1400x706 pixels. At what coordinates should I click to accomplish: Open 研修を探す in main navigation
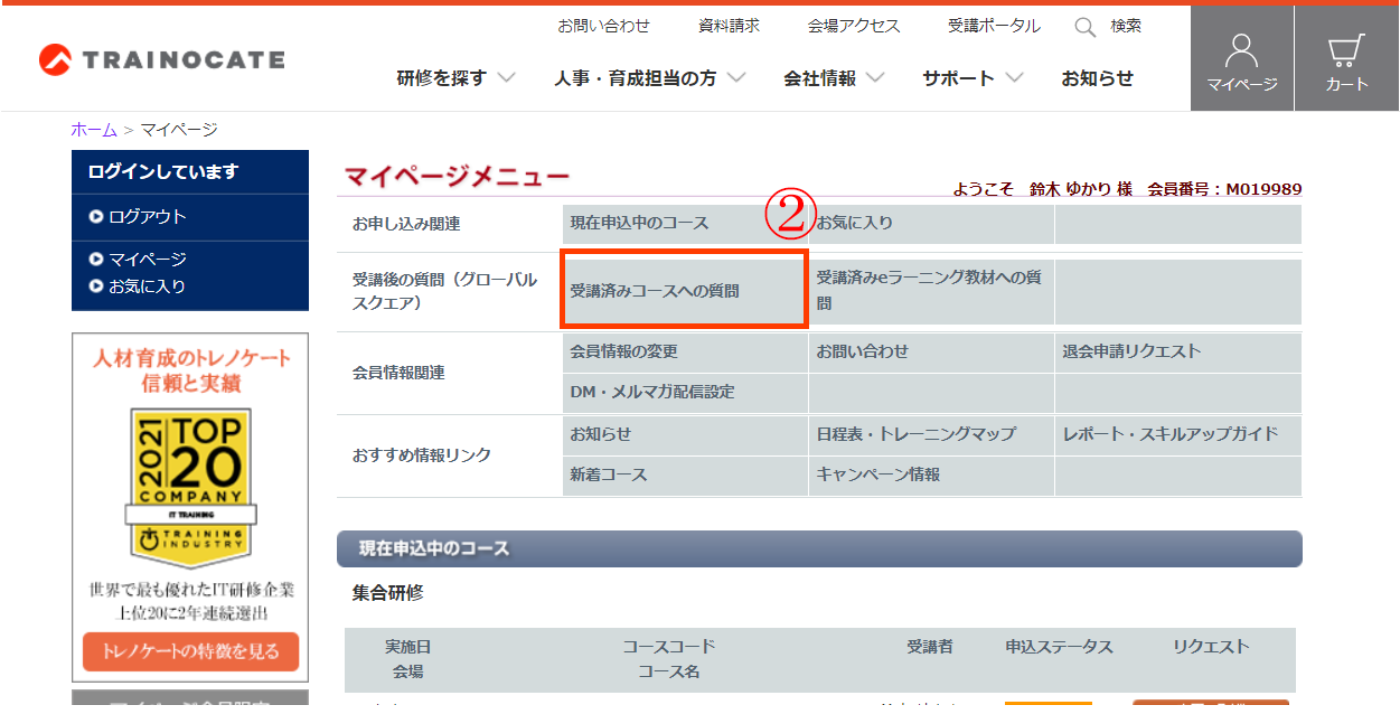[442, 78]
